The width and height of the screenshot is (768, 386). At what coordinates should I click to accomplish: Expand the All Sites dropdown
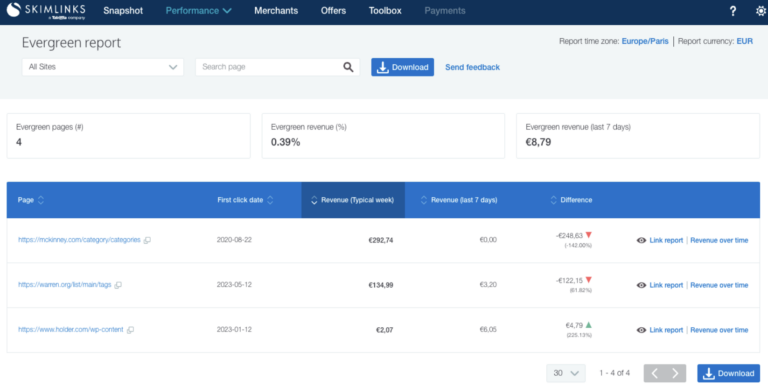point(103,67)
